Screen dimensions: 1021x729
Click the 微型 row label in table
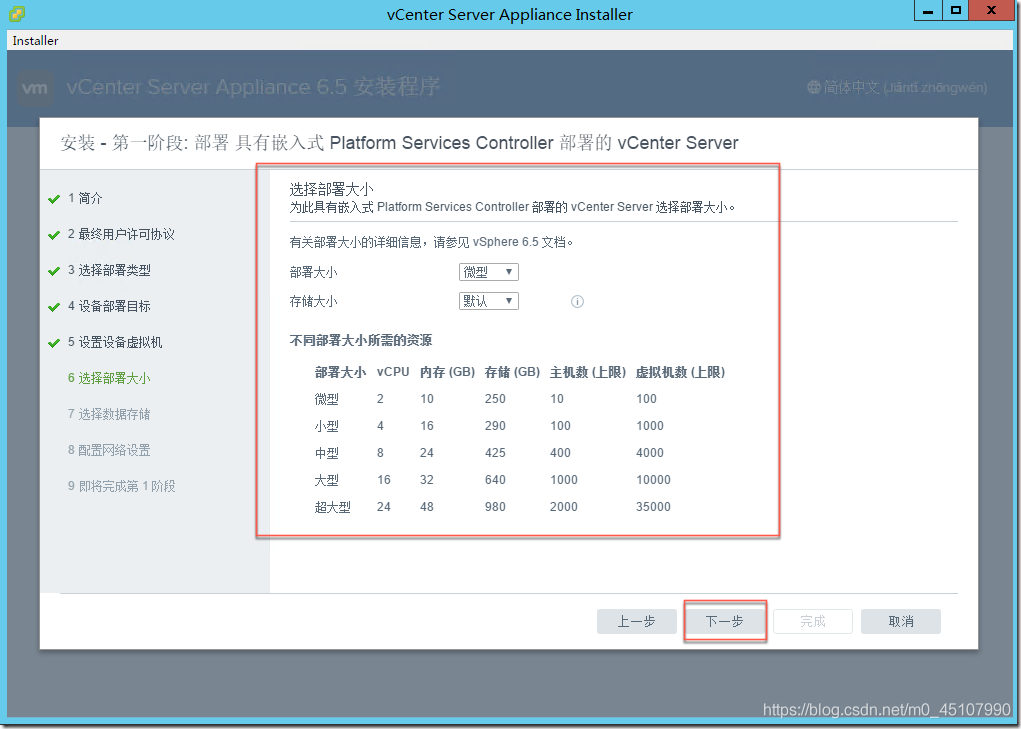326,399
